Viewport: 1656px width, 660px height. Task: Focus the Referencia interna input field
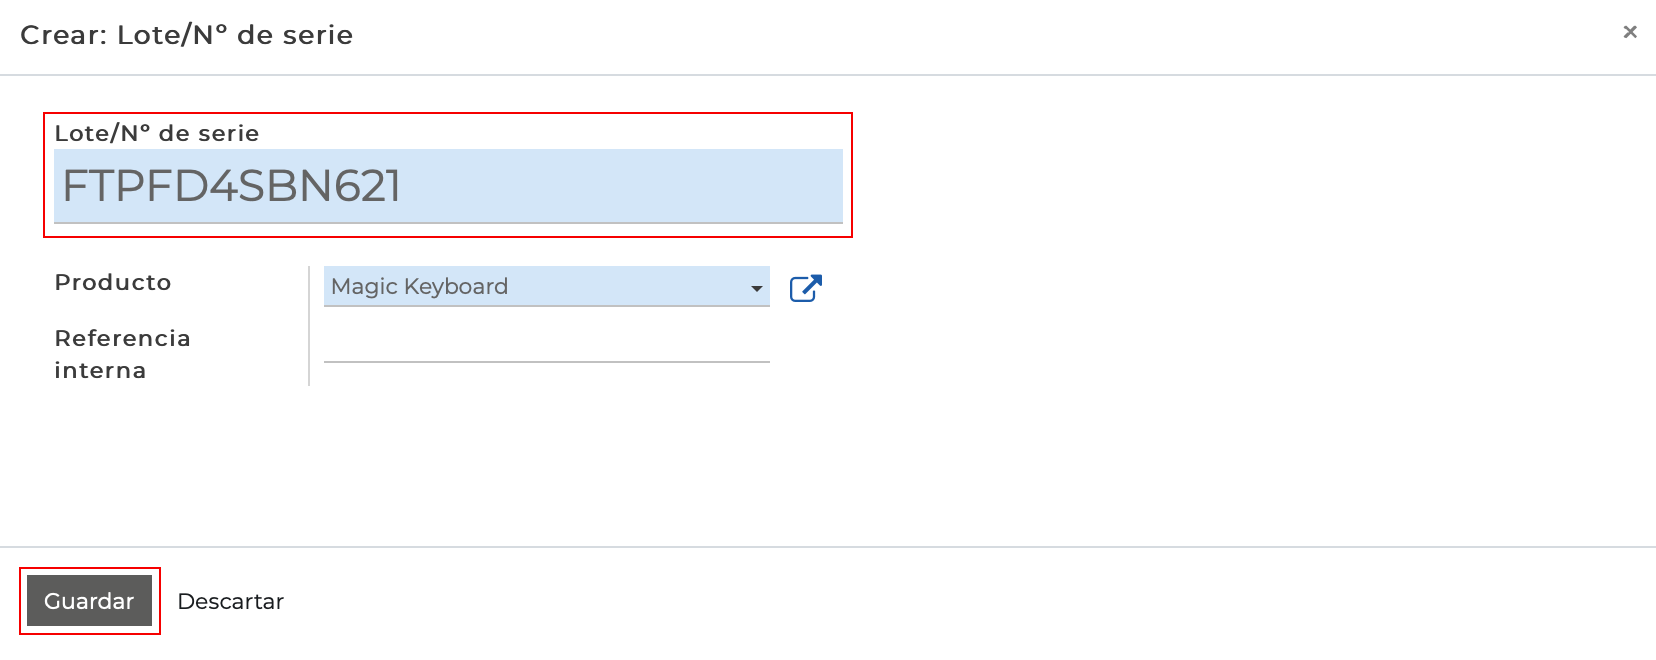click(546, 343)
